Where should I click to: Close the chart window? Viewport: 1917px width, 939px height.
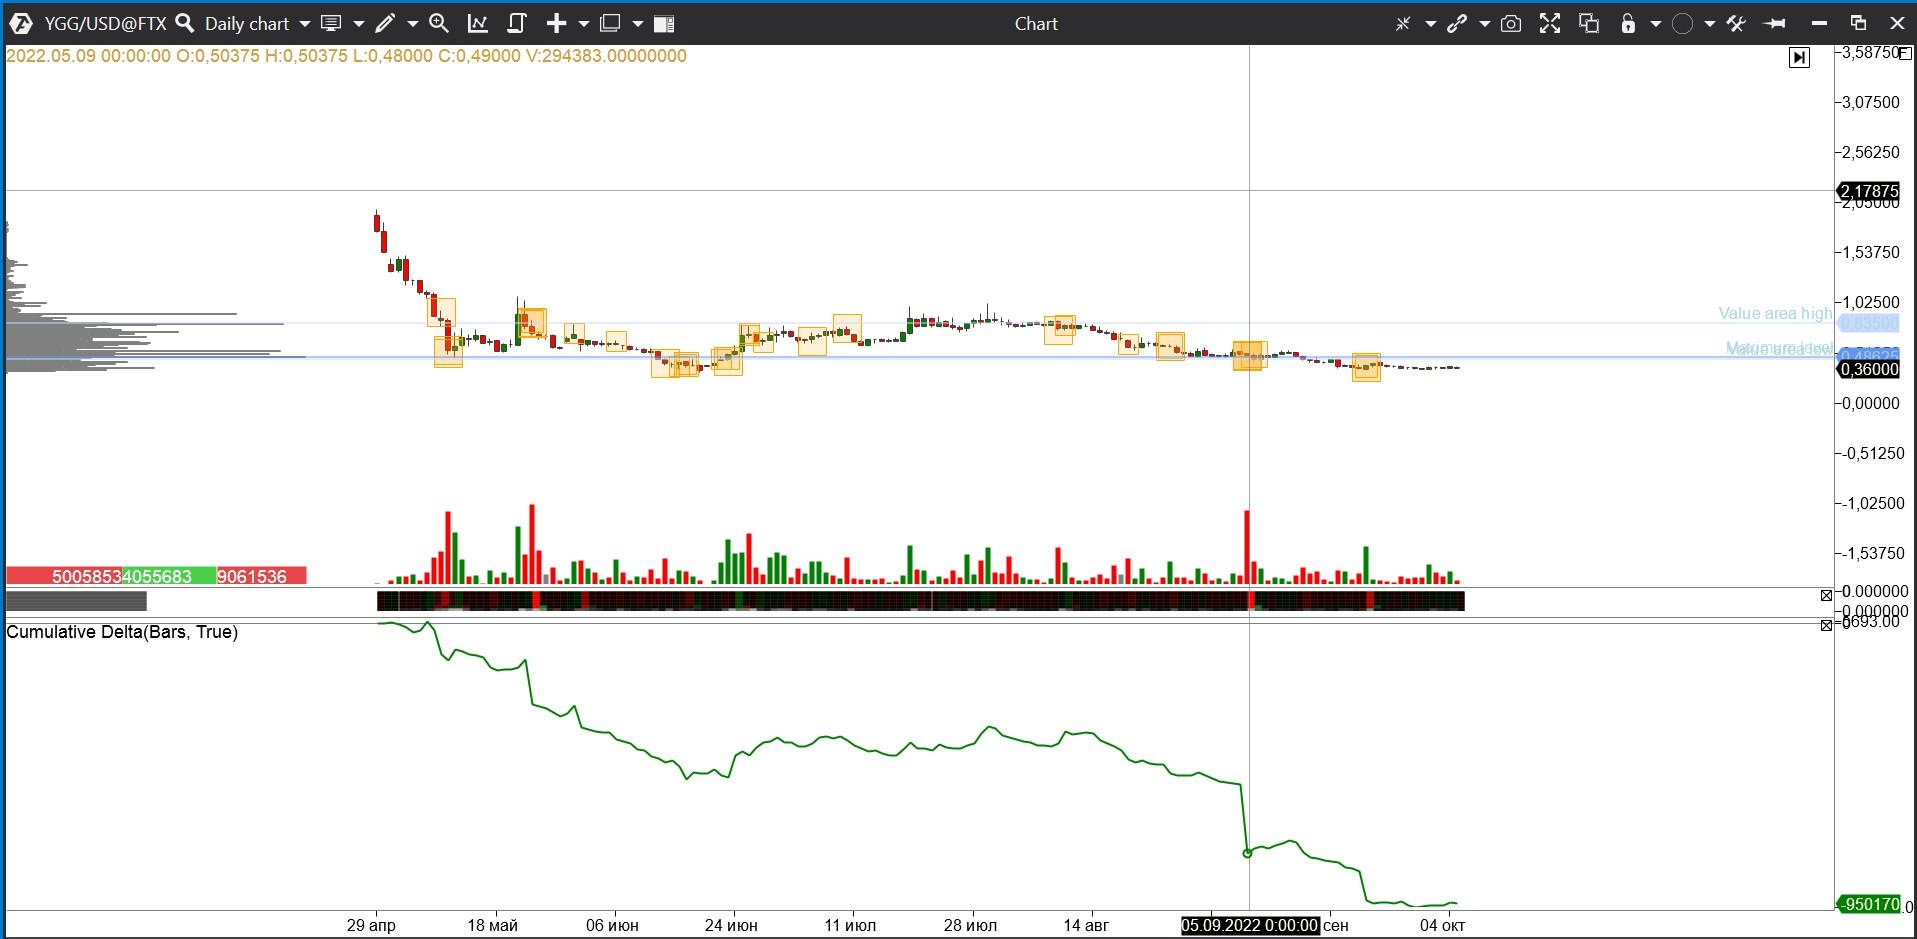coord(1897,23)
